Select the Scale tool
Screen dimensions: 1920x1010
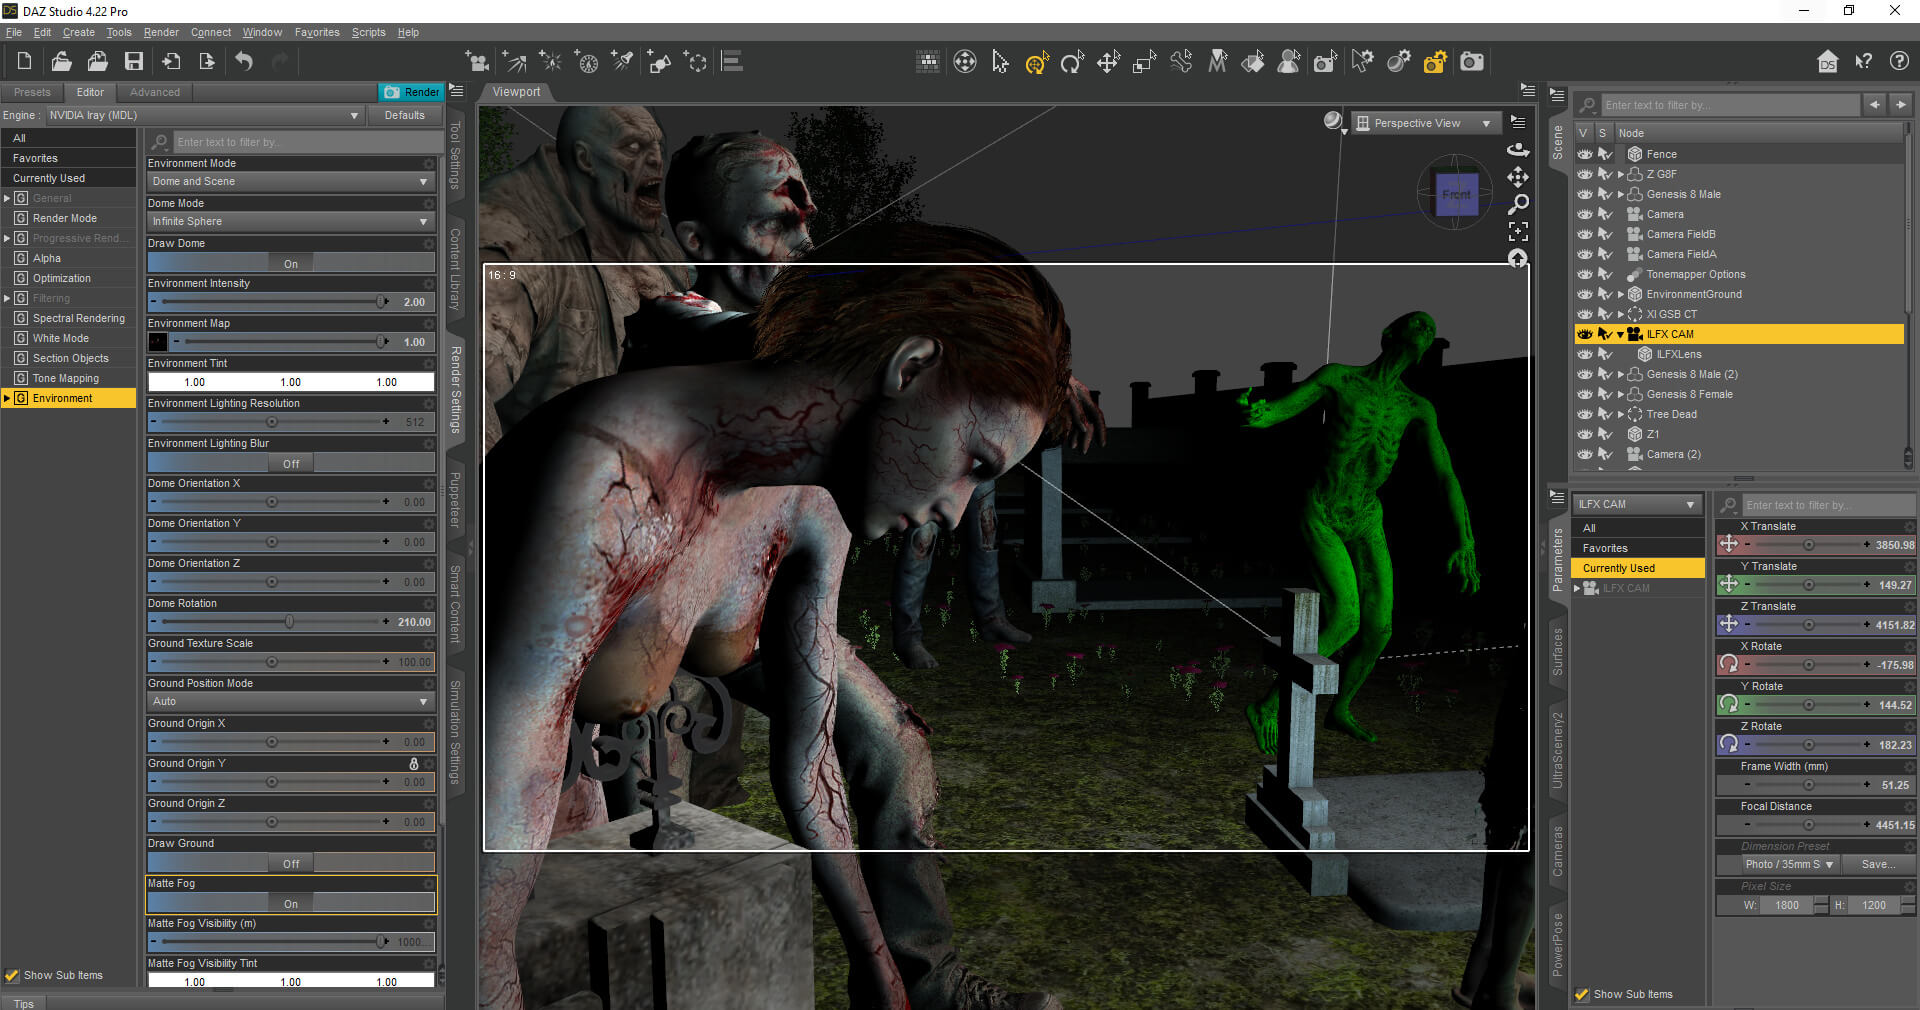(1145, 62)
